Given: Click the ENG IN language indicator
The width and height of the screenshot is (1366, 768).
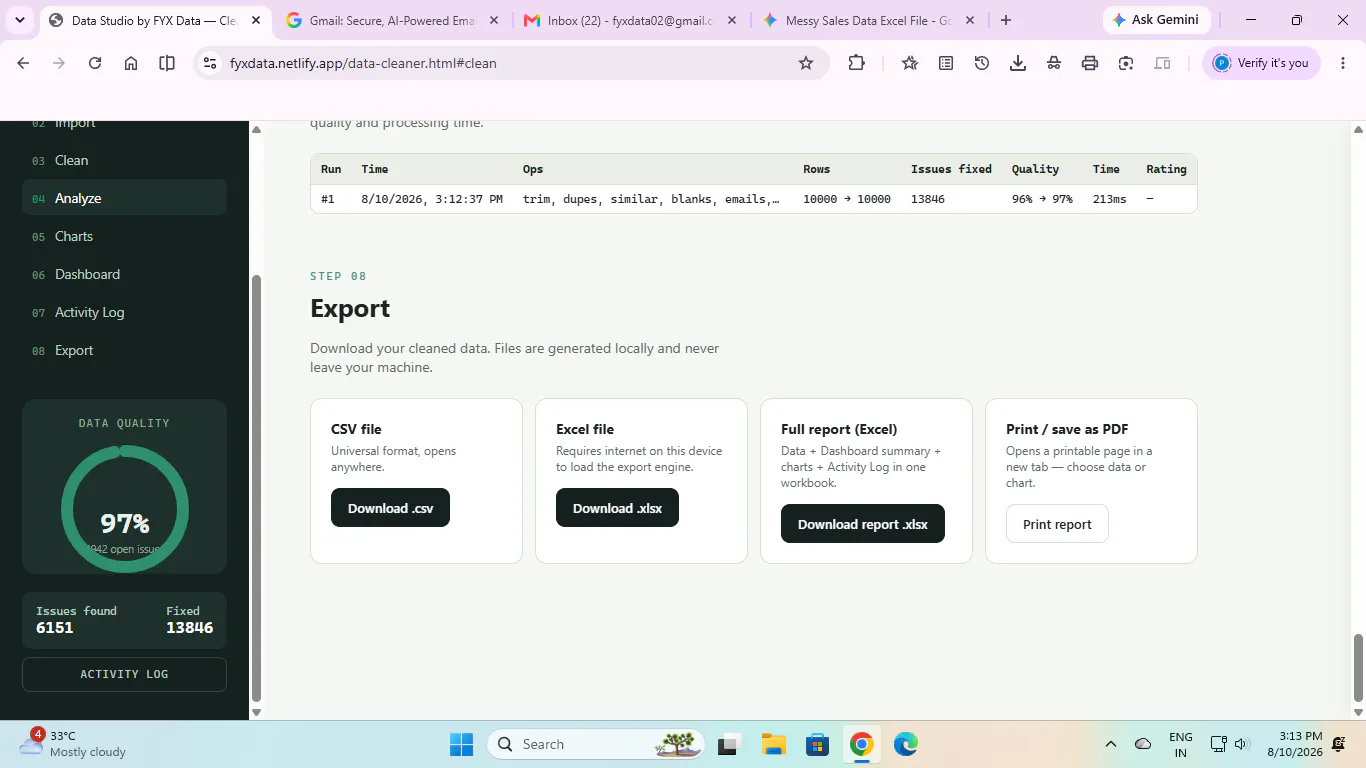Looking at the screenshot, I should (x=1181, y=744).
